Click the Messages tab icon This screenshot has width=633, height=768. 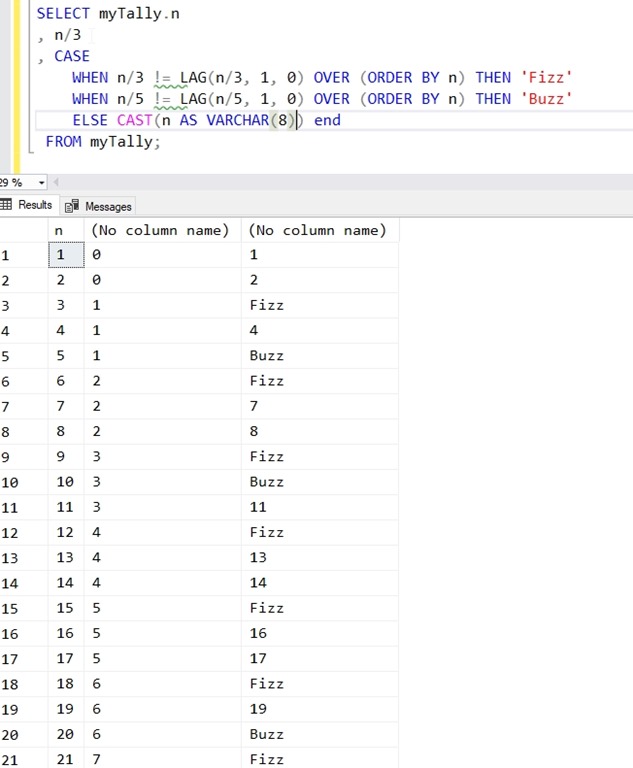72,206
